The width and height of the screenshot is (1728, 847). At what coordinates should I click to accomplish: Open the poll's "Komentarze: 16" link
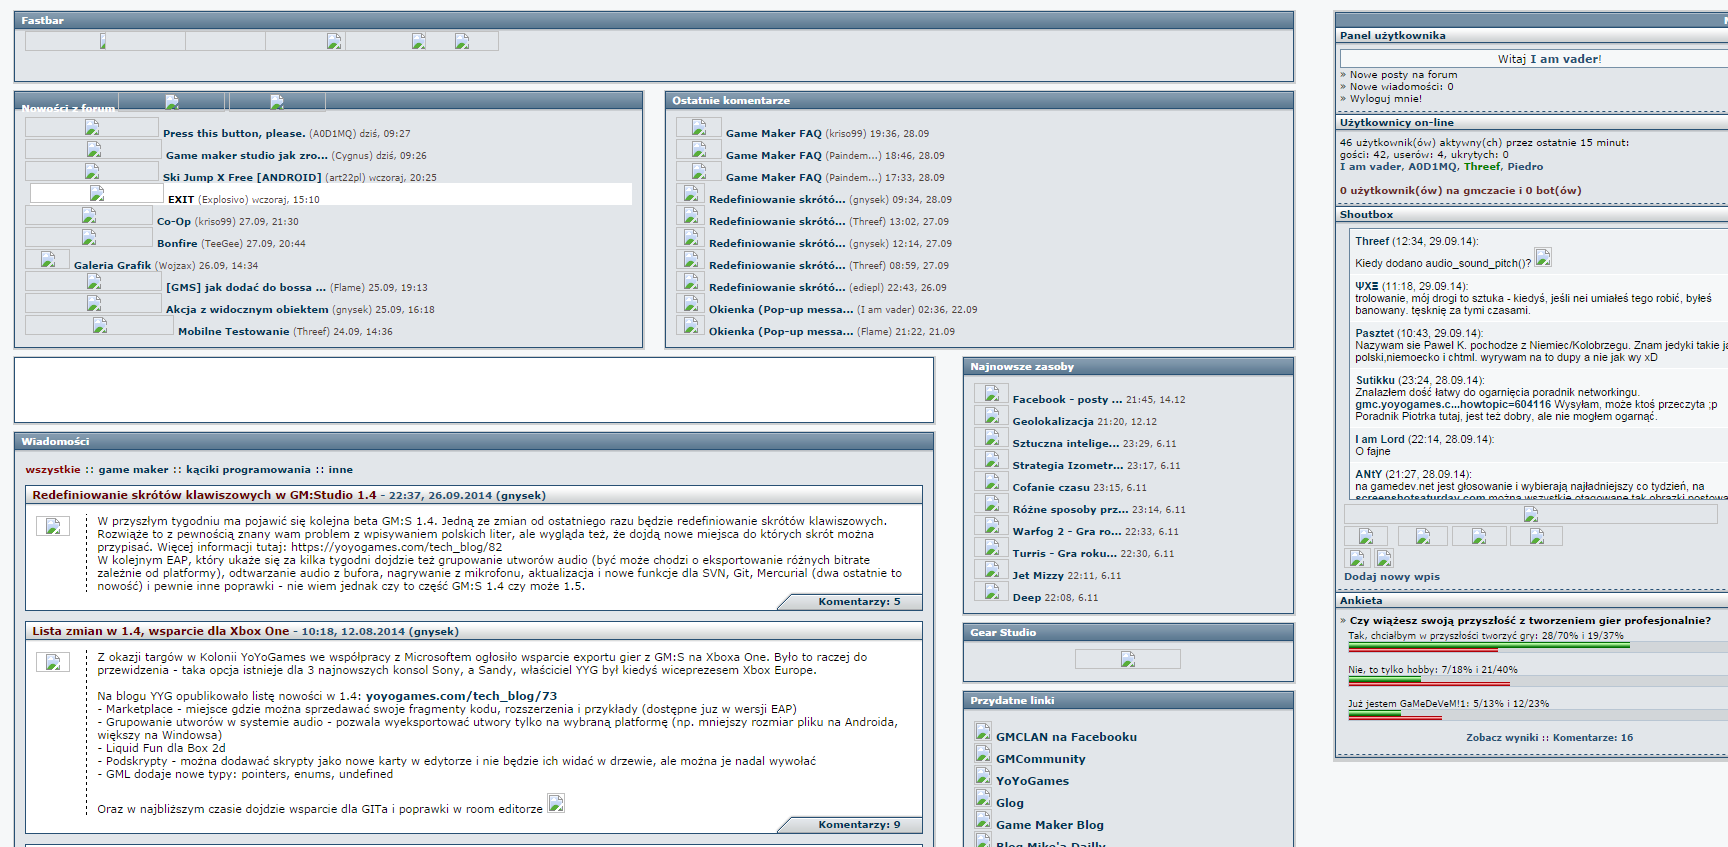click(x=1593, y=738)
